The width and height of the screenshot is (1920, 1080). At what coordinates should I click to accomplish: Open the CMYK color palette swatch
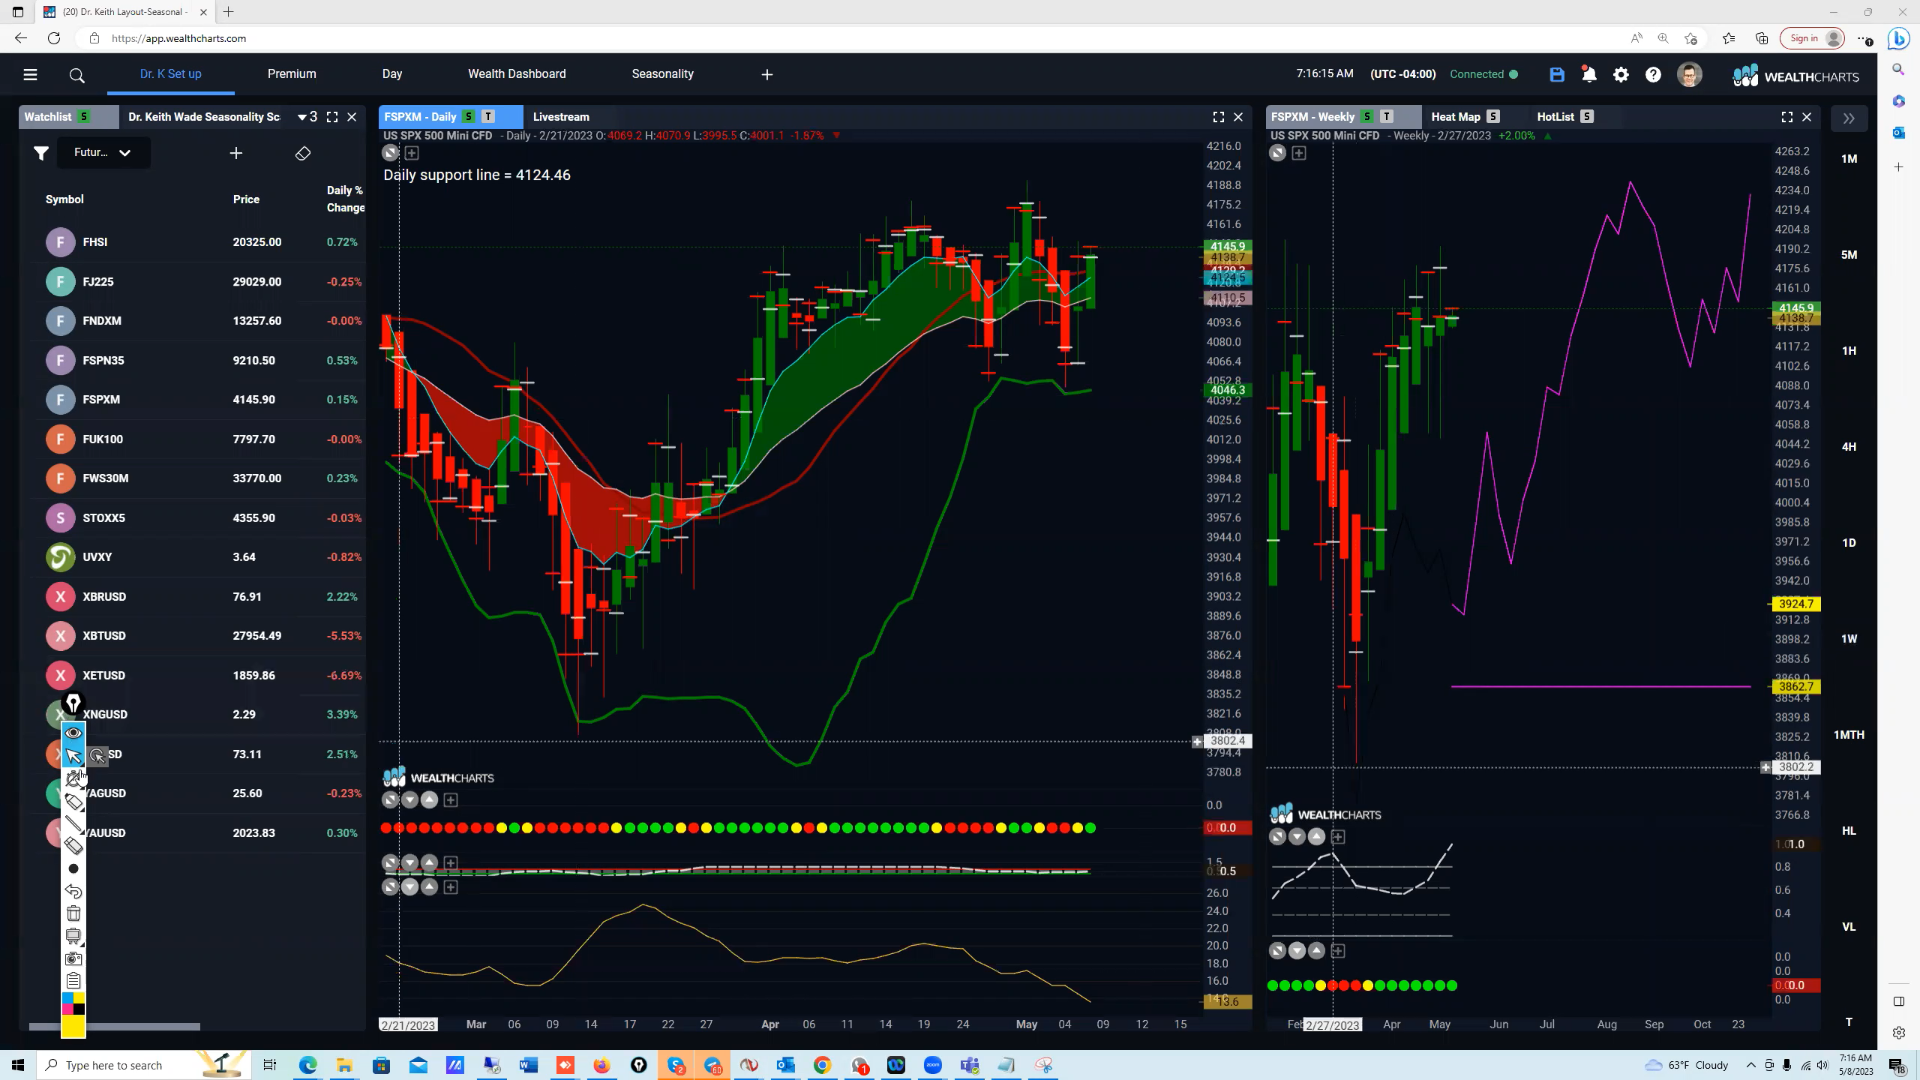coord(73,1004)
